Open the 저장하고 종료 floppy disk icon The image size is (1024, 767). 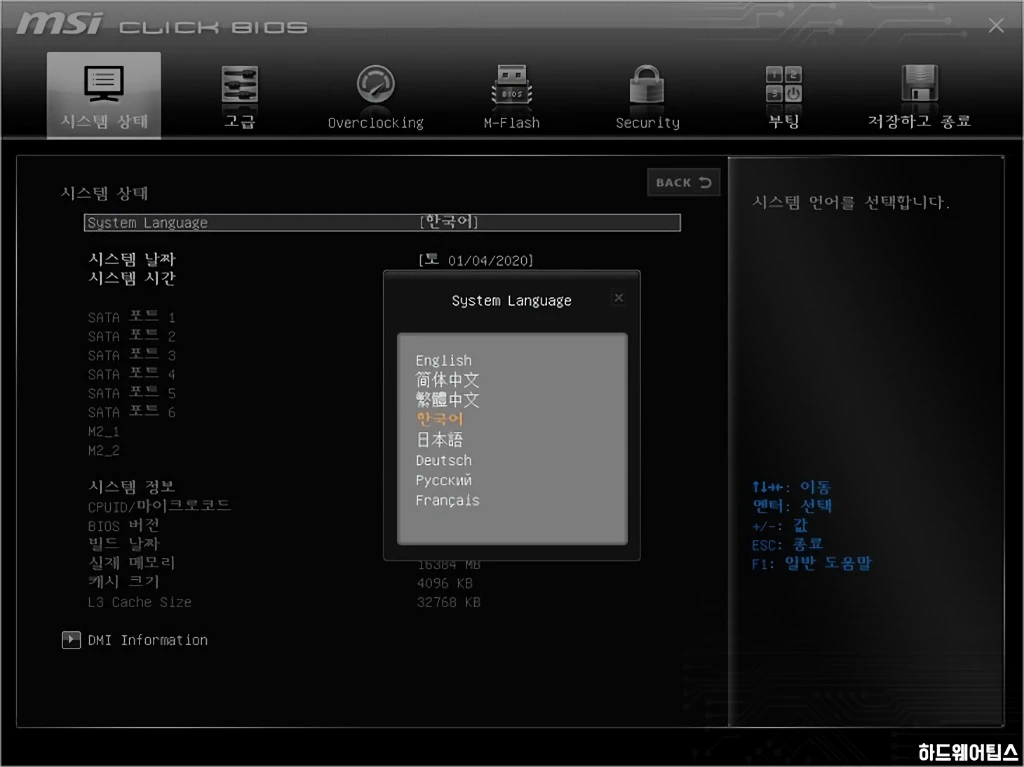(920, 83)
